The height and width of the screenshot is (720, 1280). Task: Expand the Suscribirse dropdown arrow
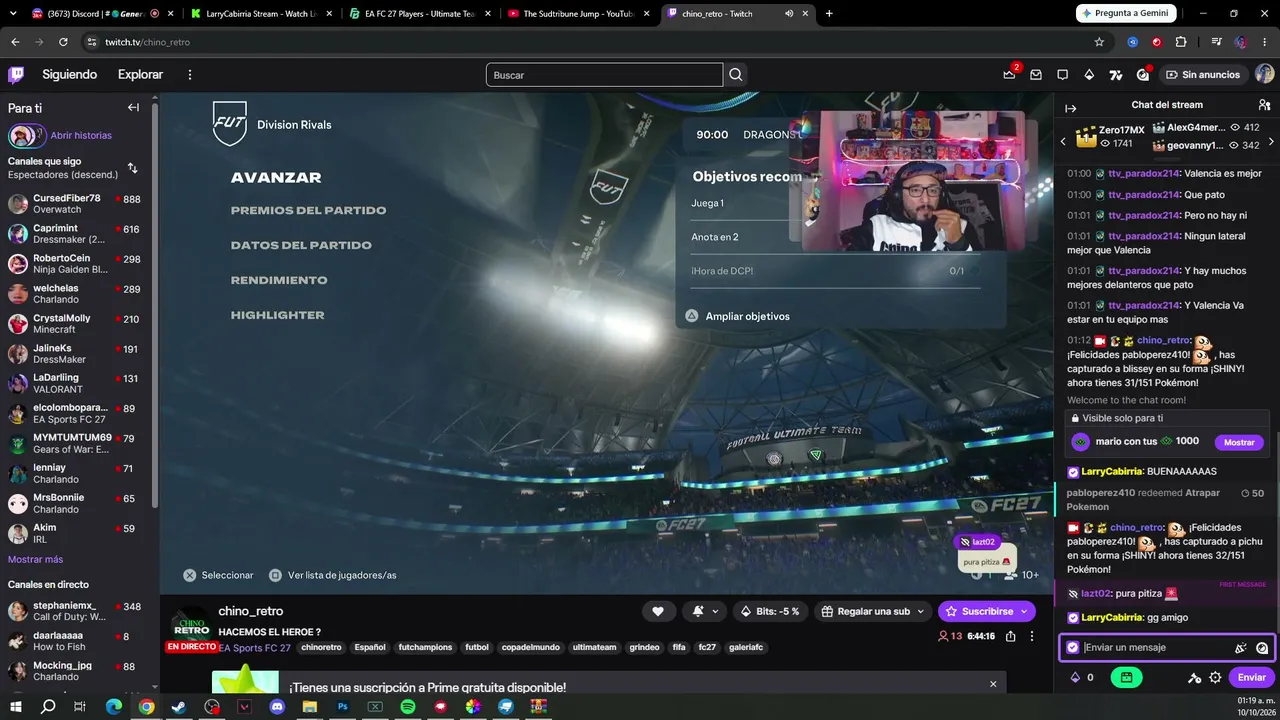1022,611
